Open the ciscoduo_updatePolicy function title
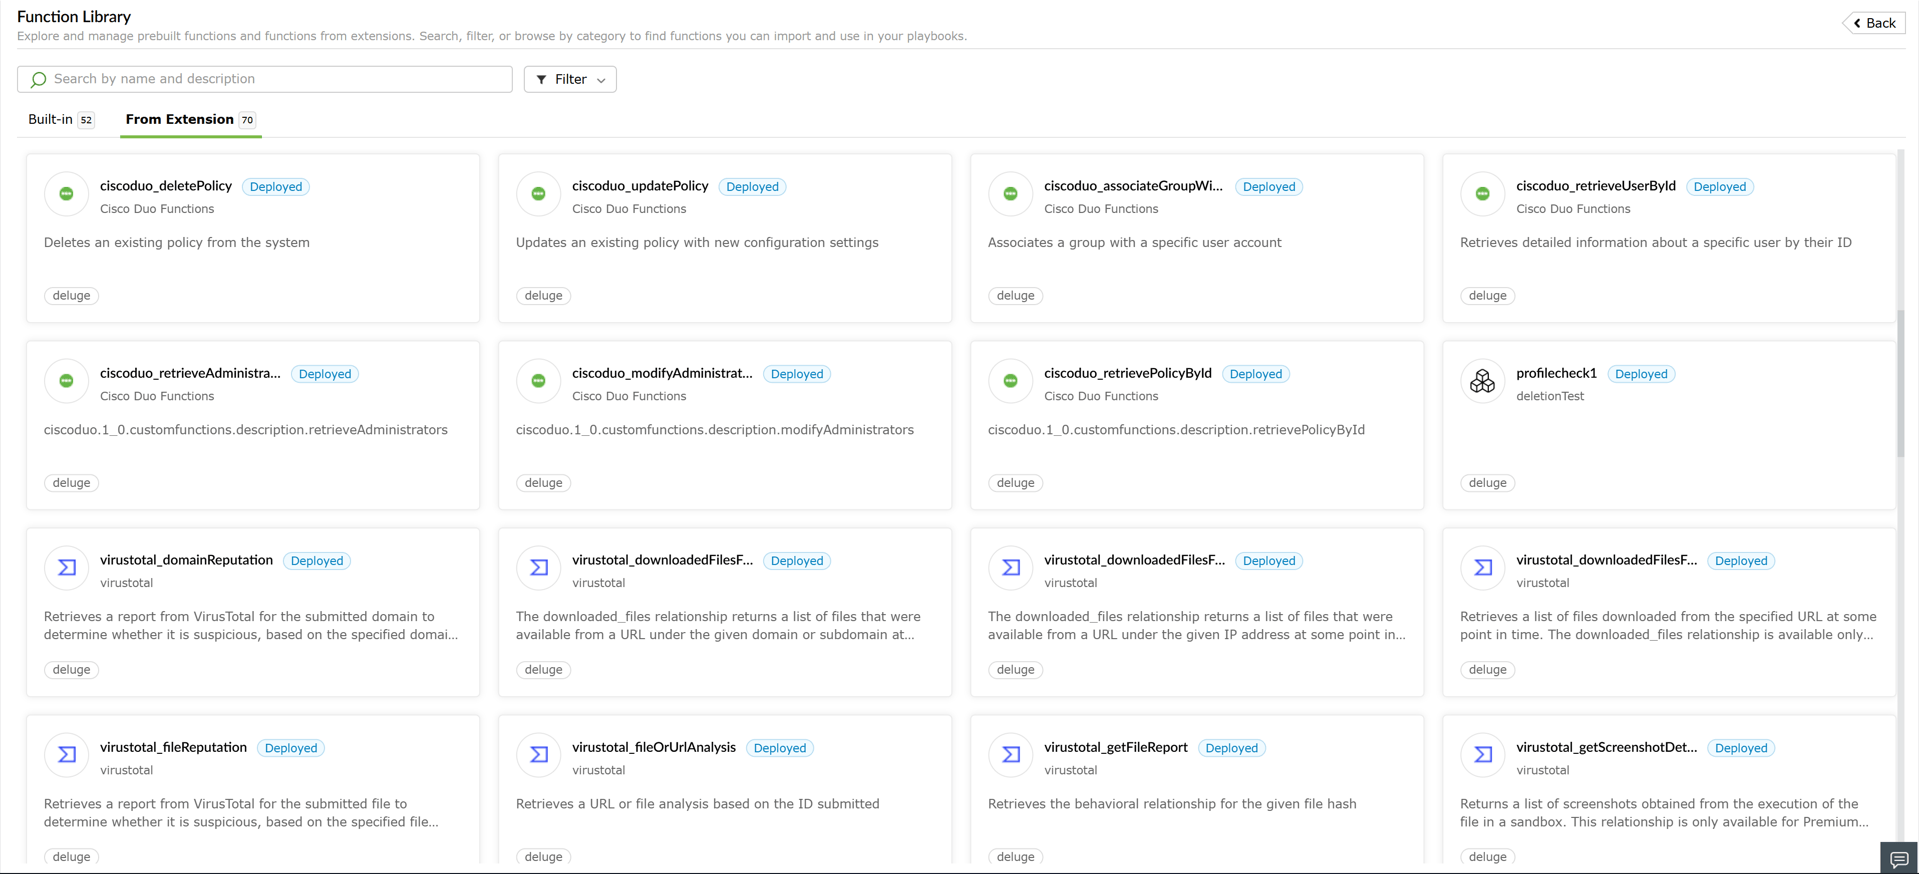1919x874 pixels. click(x=640, y=186)
